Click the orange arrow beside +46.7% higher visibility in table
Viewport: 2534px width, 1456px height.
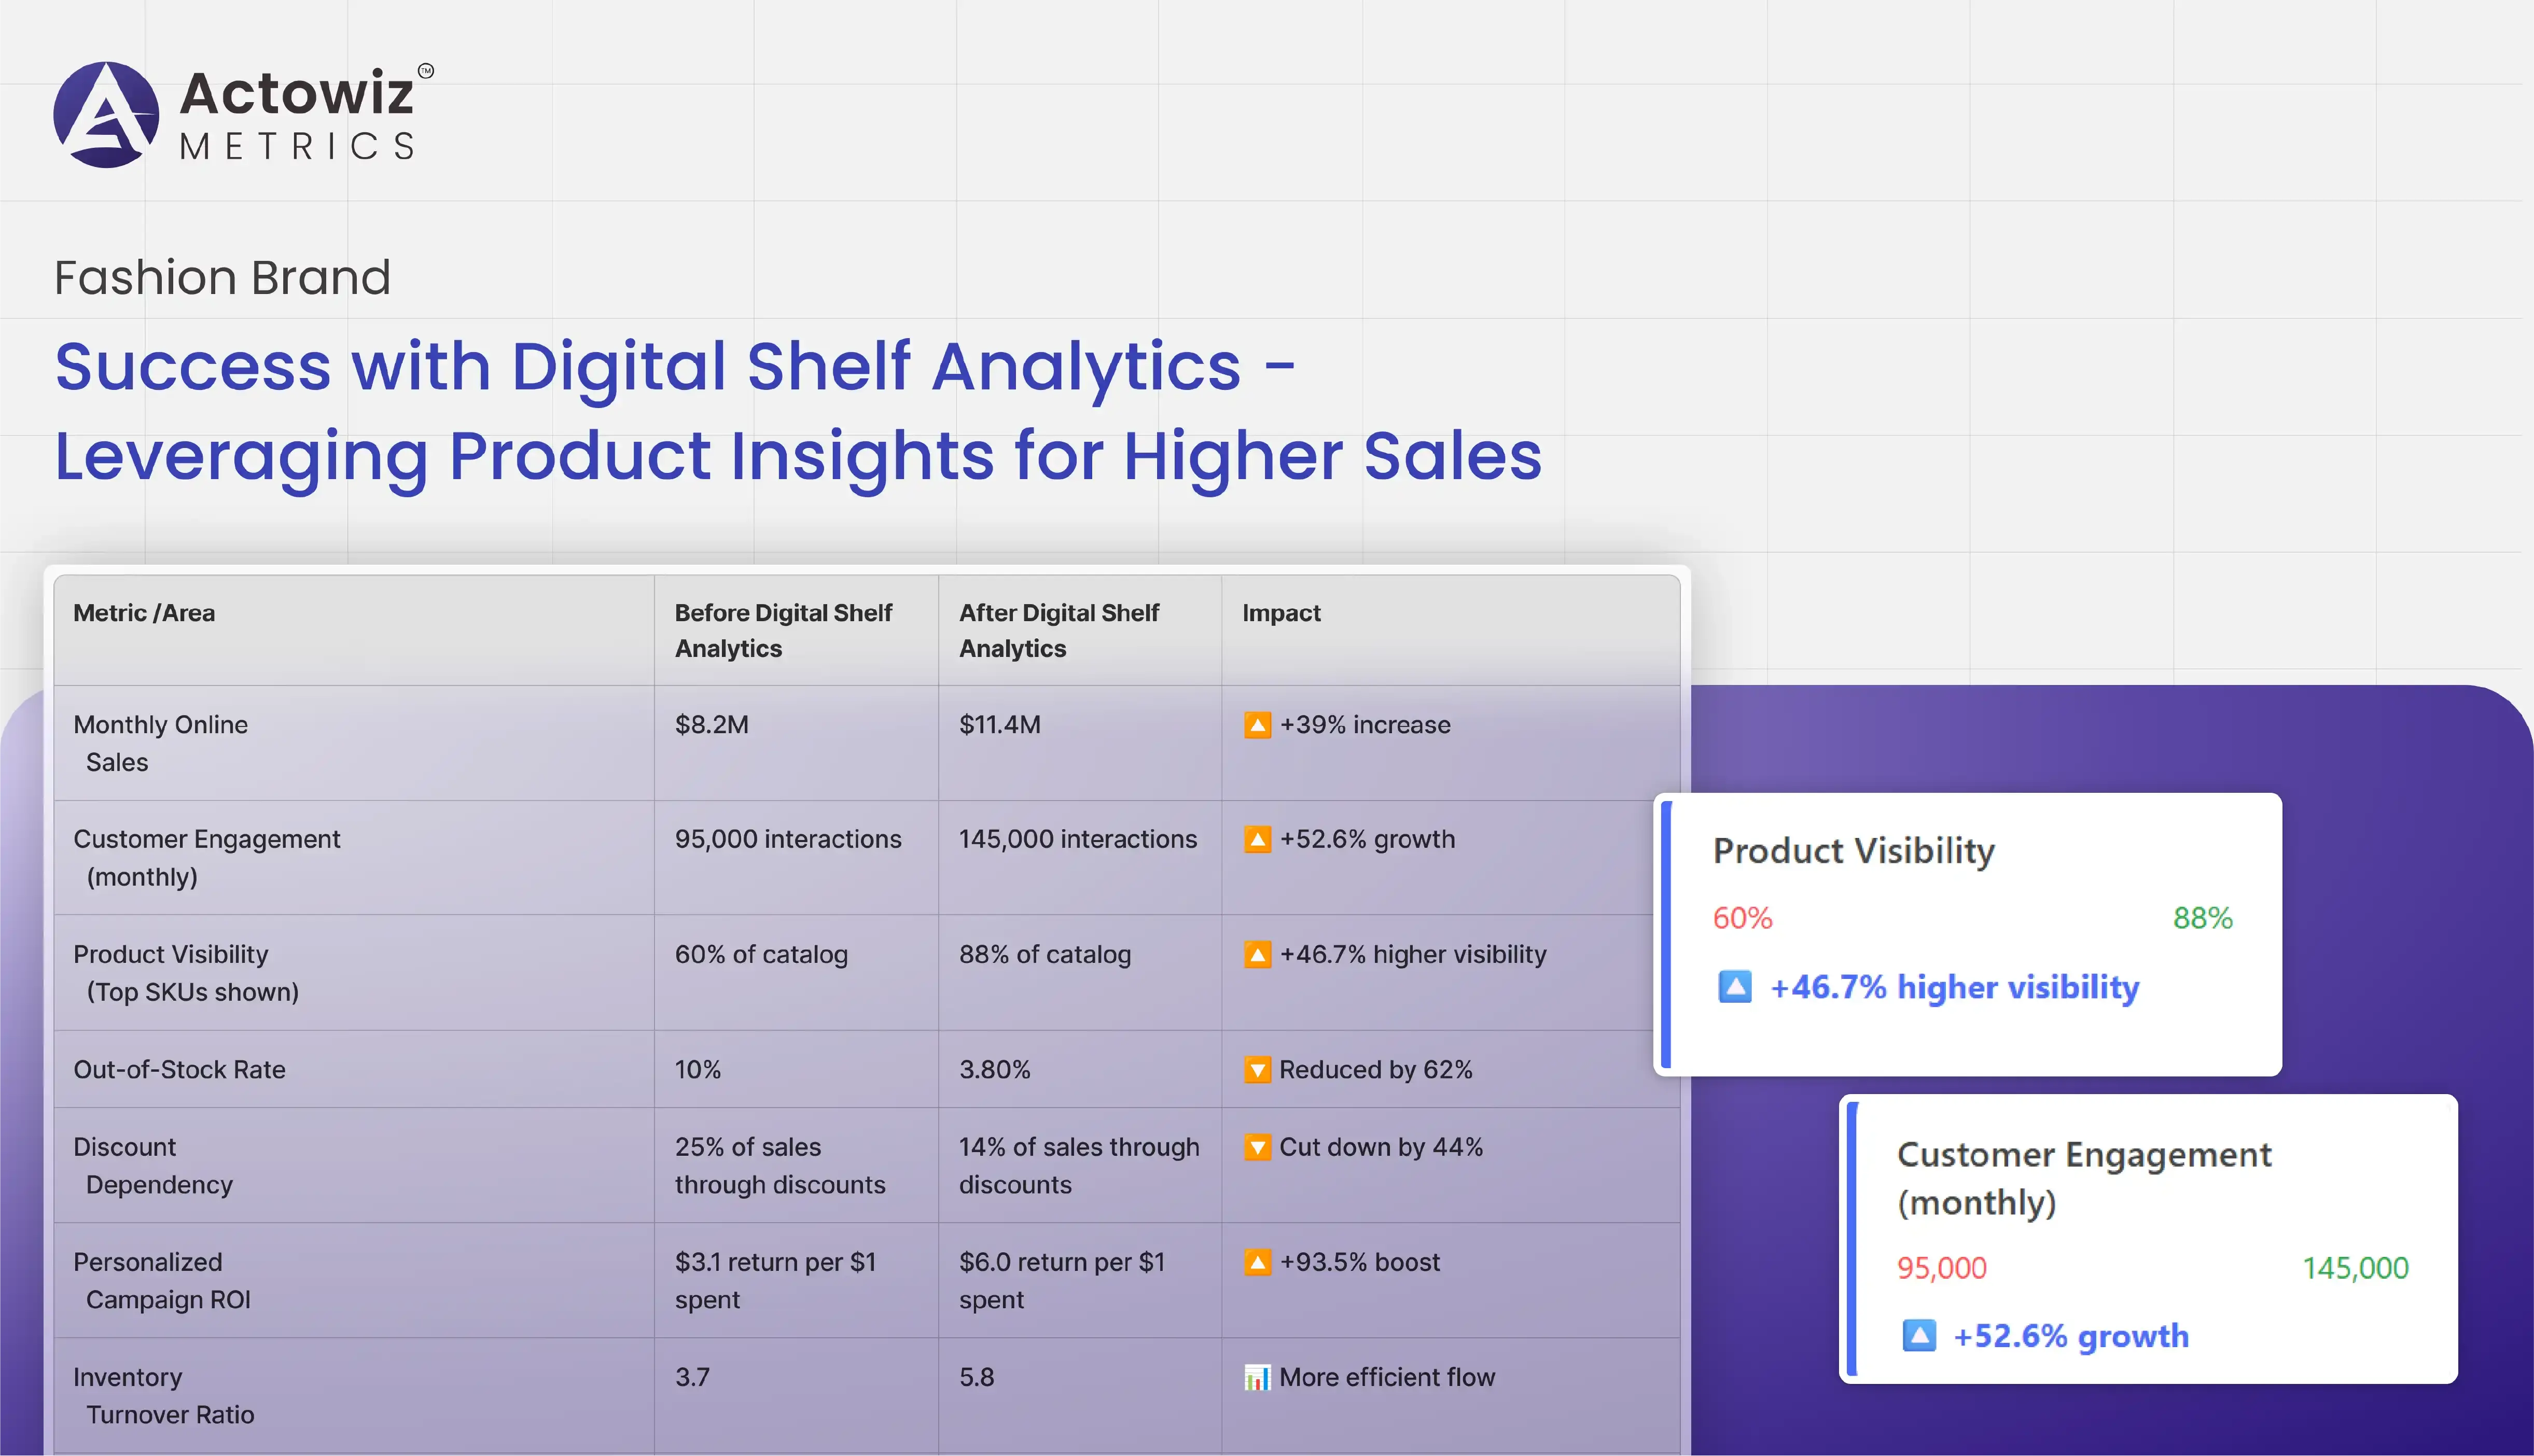[1257, 954]
